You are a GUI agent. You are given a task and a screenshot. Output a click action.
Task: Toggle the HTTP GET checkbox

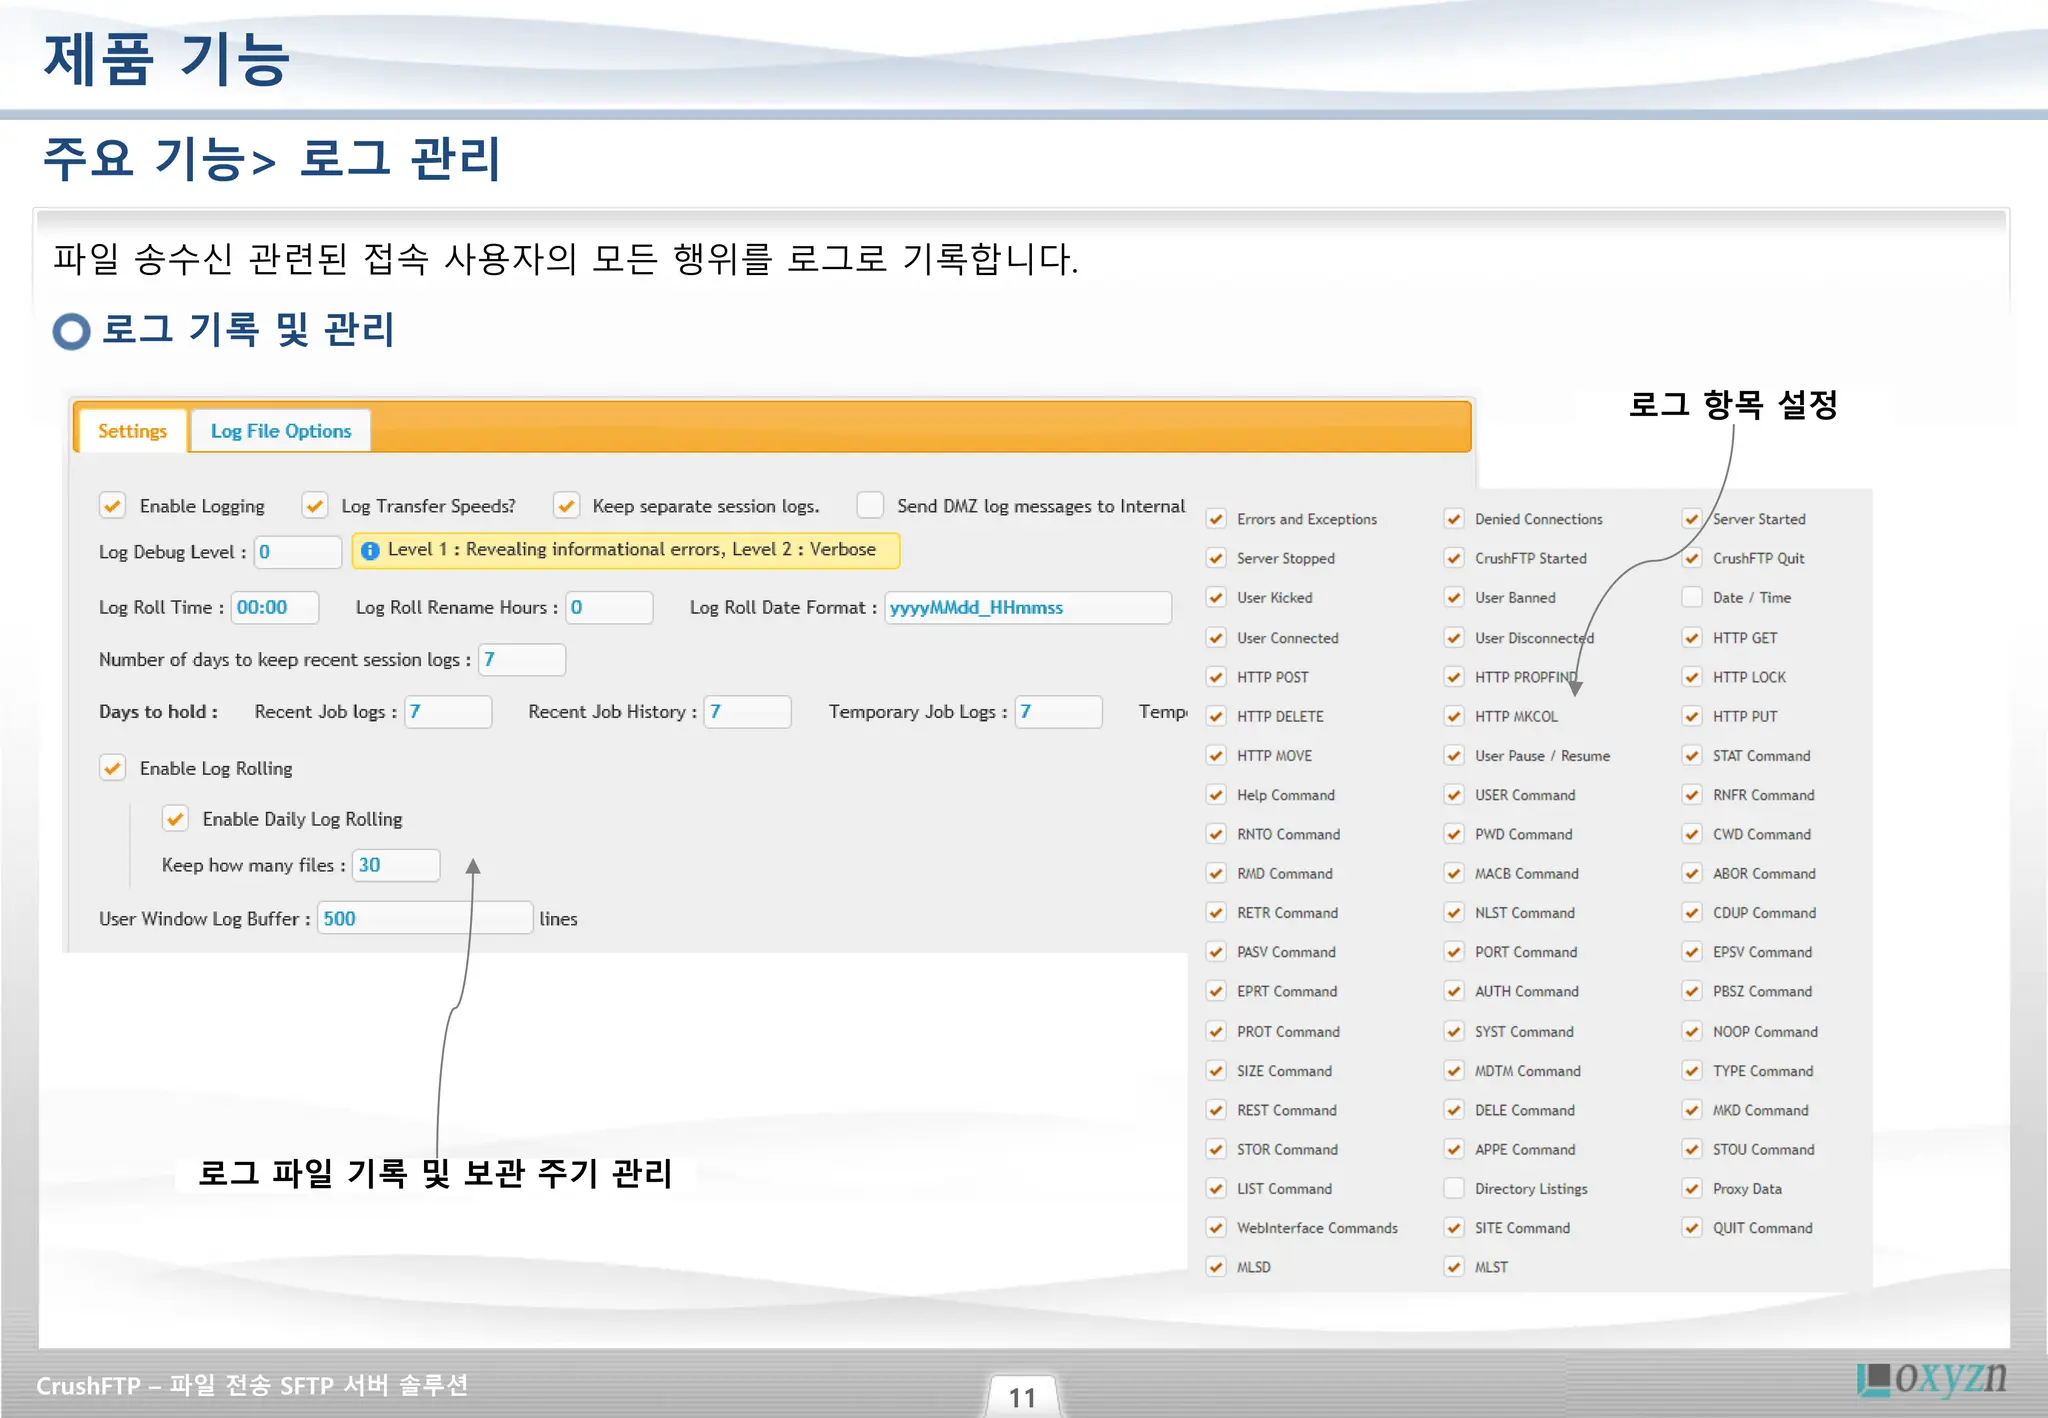pyautogui.click(x=1692, y=637)
